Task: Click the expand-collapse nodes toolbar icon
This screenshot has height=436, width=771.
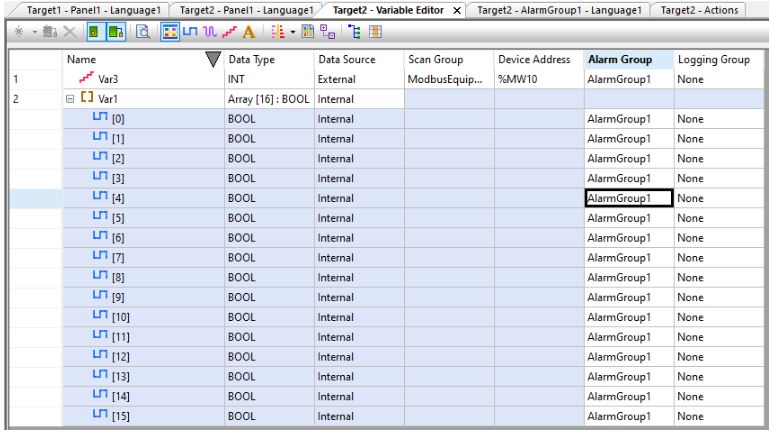Action: [x=327, y=32]
